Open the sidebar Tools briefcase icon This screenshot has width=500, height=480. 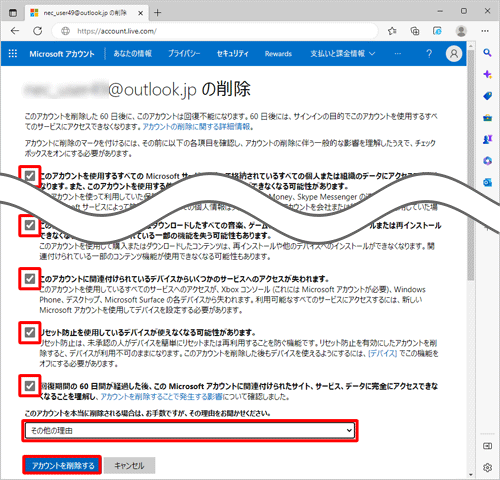[x=487, y=118]
